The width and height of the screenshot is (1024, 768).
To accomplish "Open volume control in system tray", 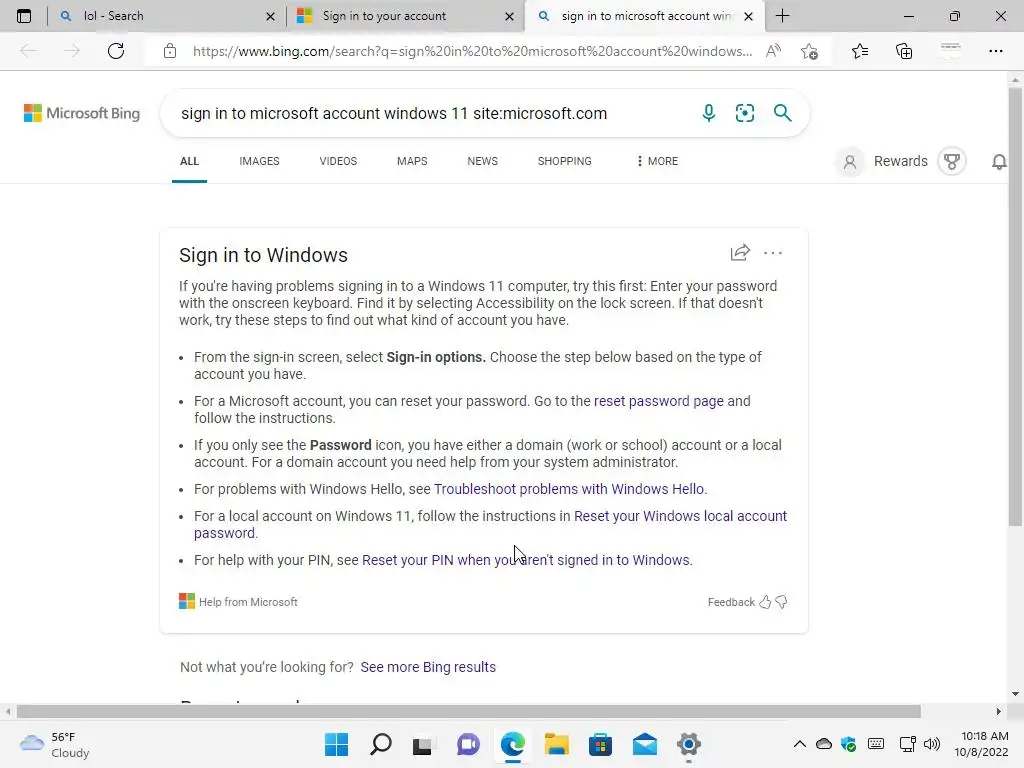I will pos(932,744).
